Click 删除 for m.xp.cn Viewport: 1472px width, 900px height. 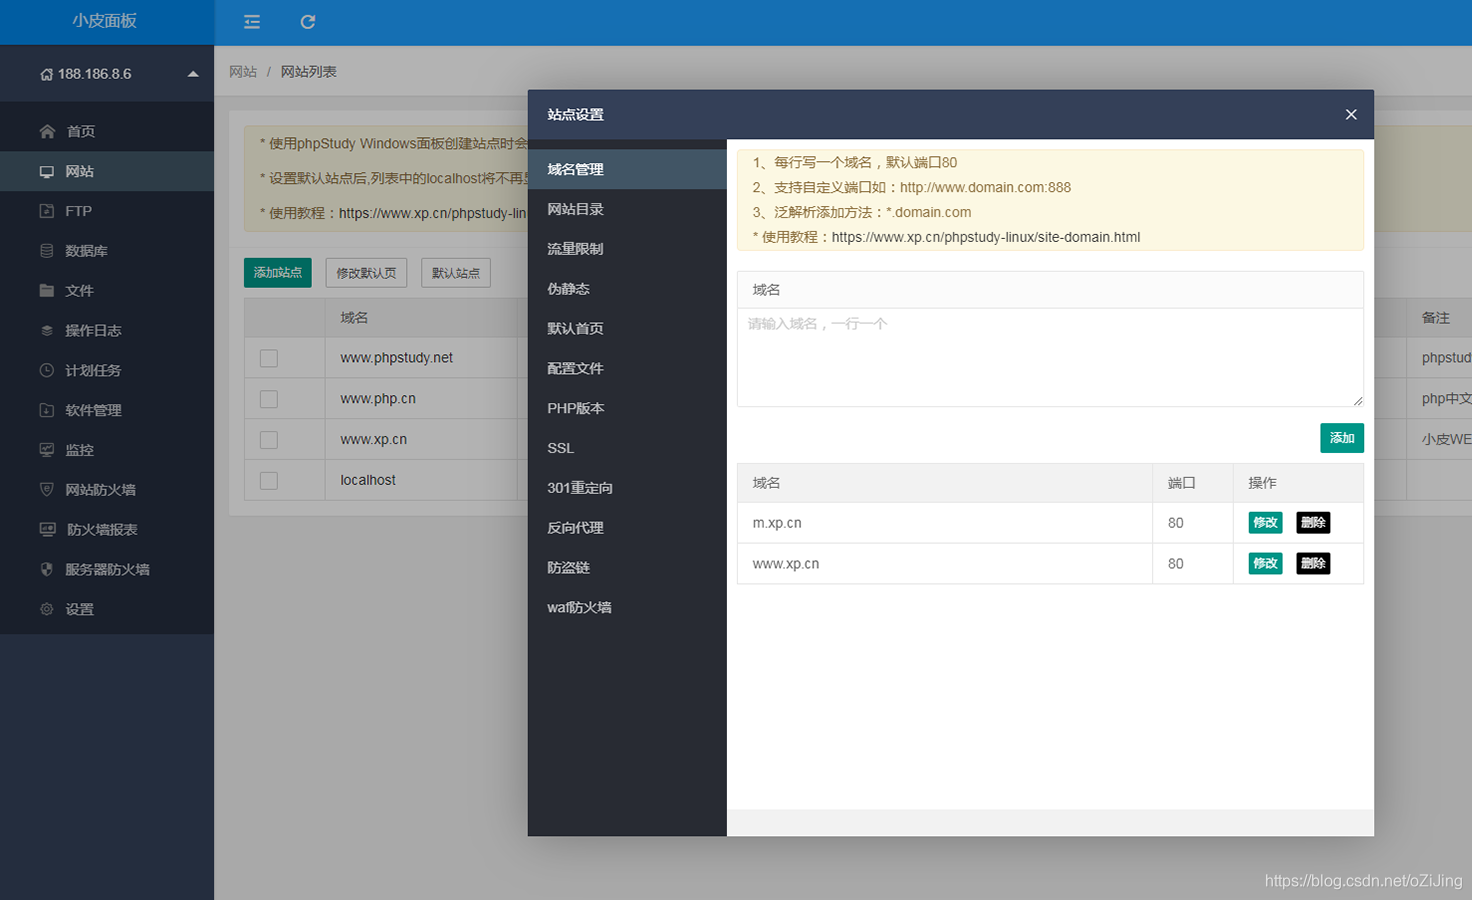pyautogui.click(x=1313, y=523)
